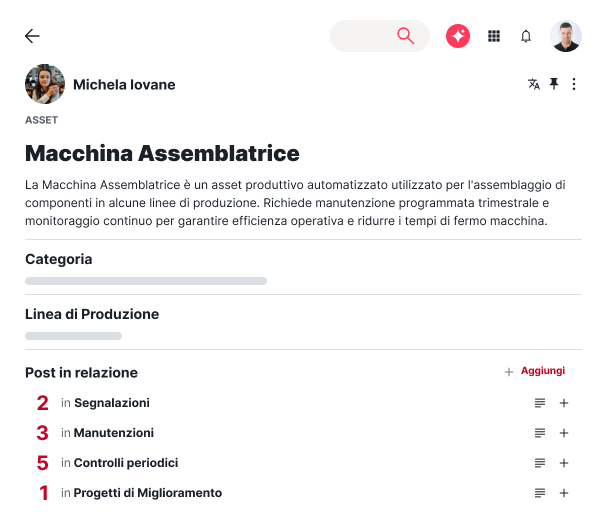Image resolution: width=602 pixels, height=526 pixels.
Task: Add a new post in Segnalazioni
Action: tap(564, 403)
